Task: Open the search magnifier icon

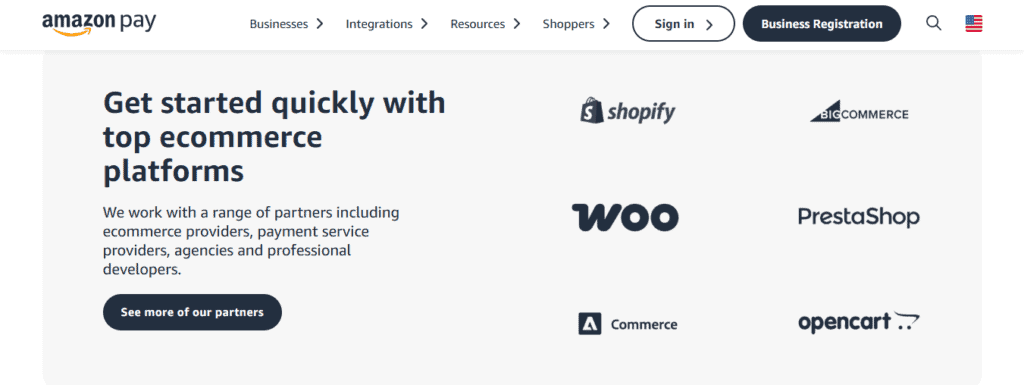Action: [934, 23]
